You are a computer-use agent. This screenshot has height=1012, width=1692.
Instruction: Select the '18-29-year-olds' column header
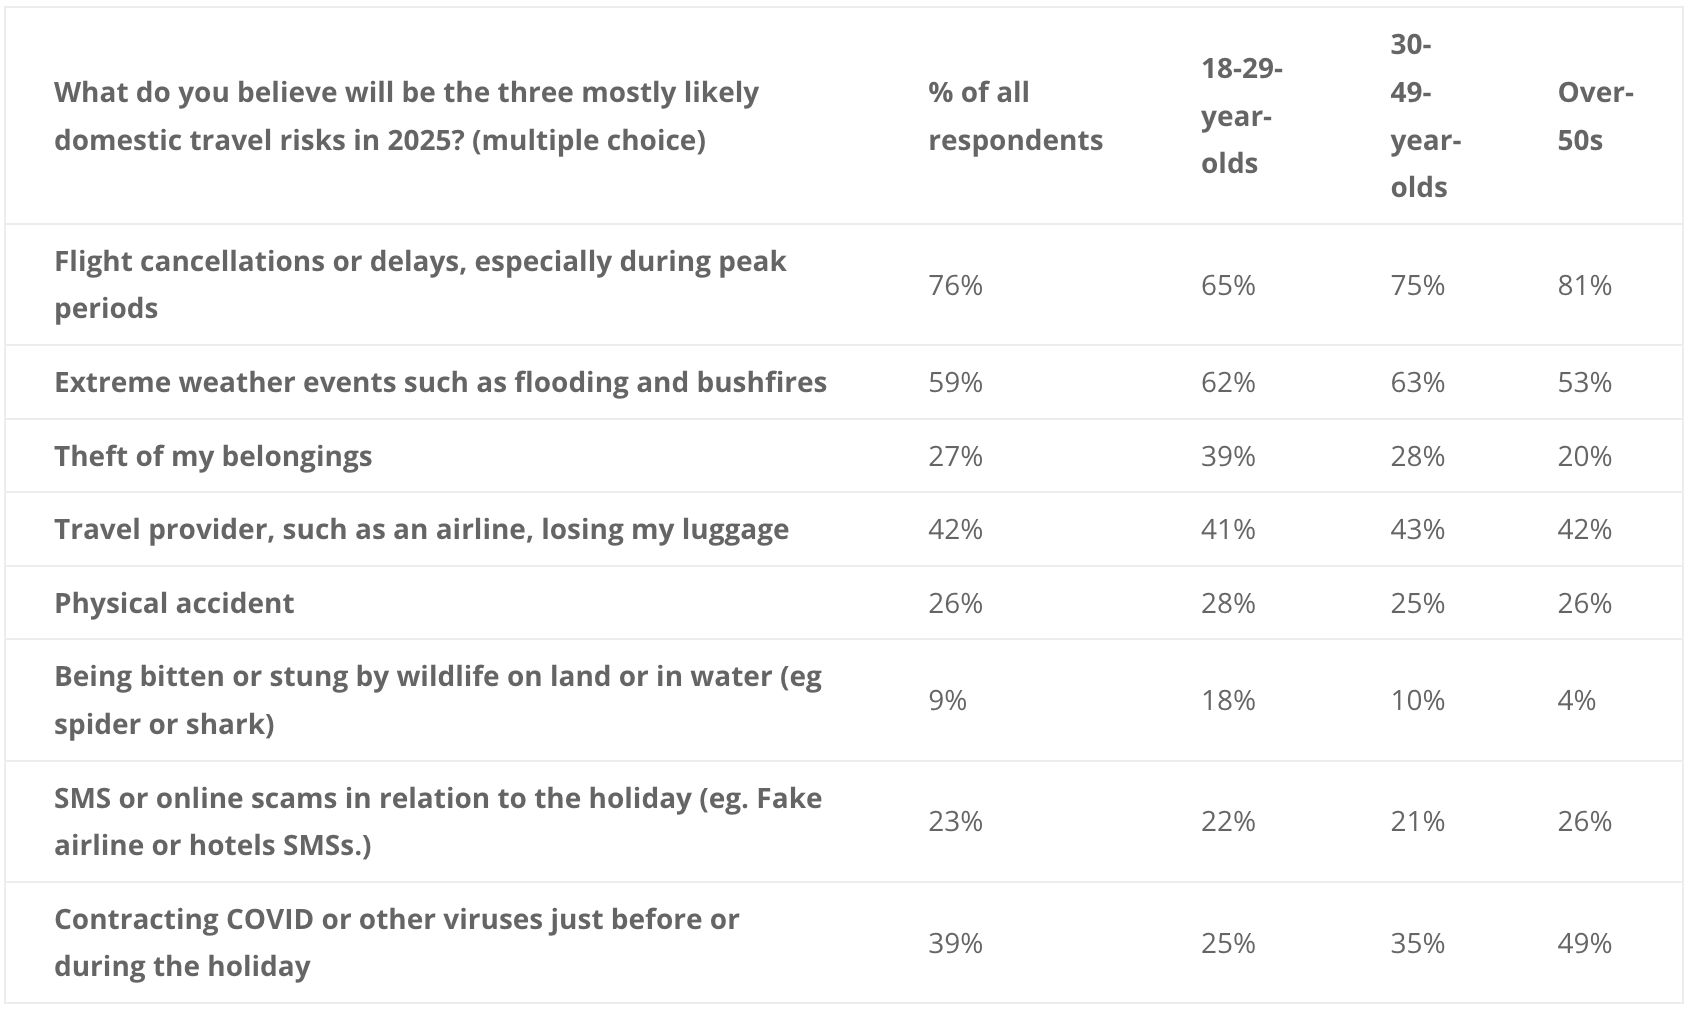point(1242,116)
